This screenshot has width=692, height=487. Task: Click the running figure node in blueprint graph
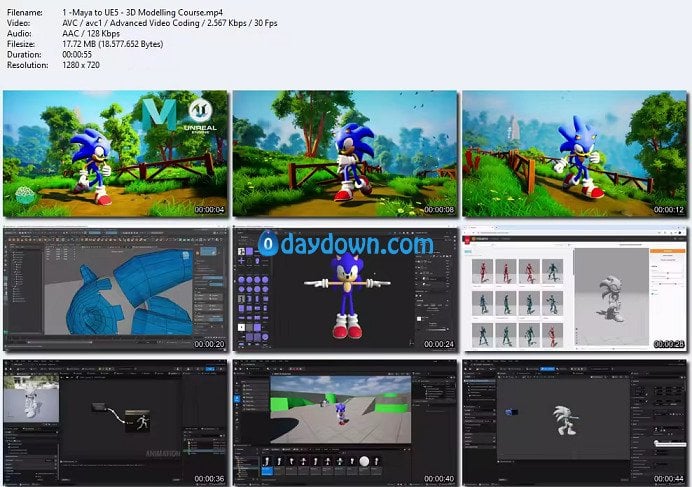(138, 422)
